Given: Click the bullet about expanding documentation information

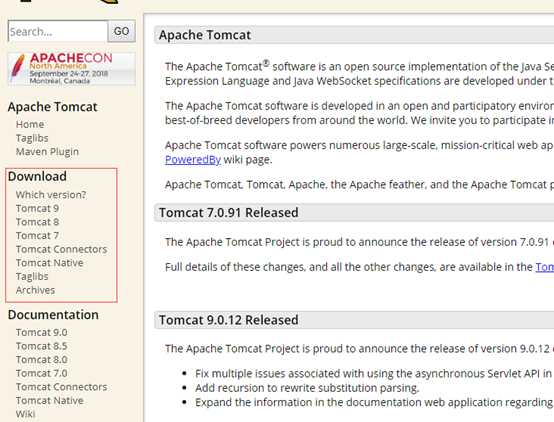Looking at the screenshot, I should (x=374, y=403).
